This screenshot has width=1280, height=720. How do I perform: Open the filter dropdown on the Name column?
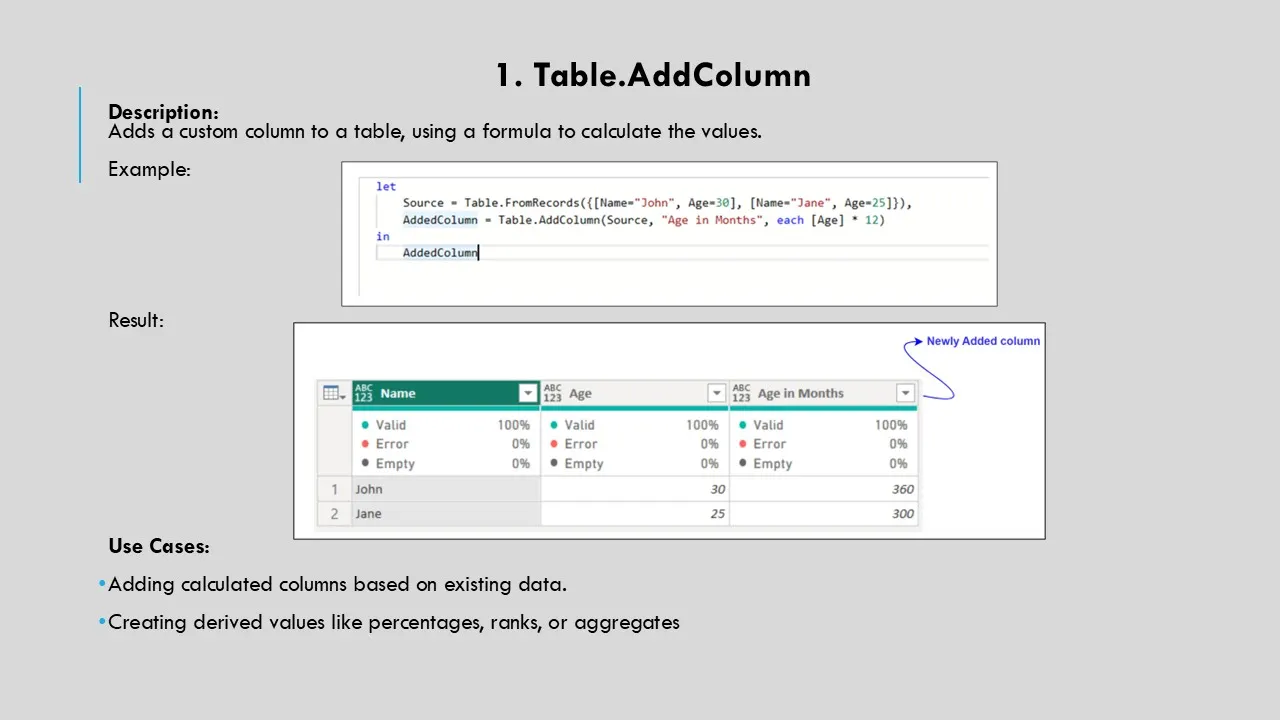pos(527,393)
